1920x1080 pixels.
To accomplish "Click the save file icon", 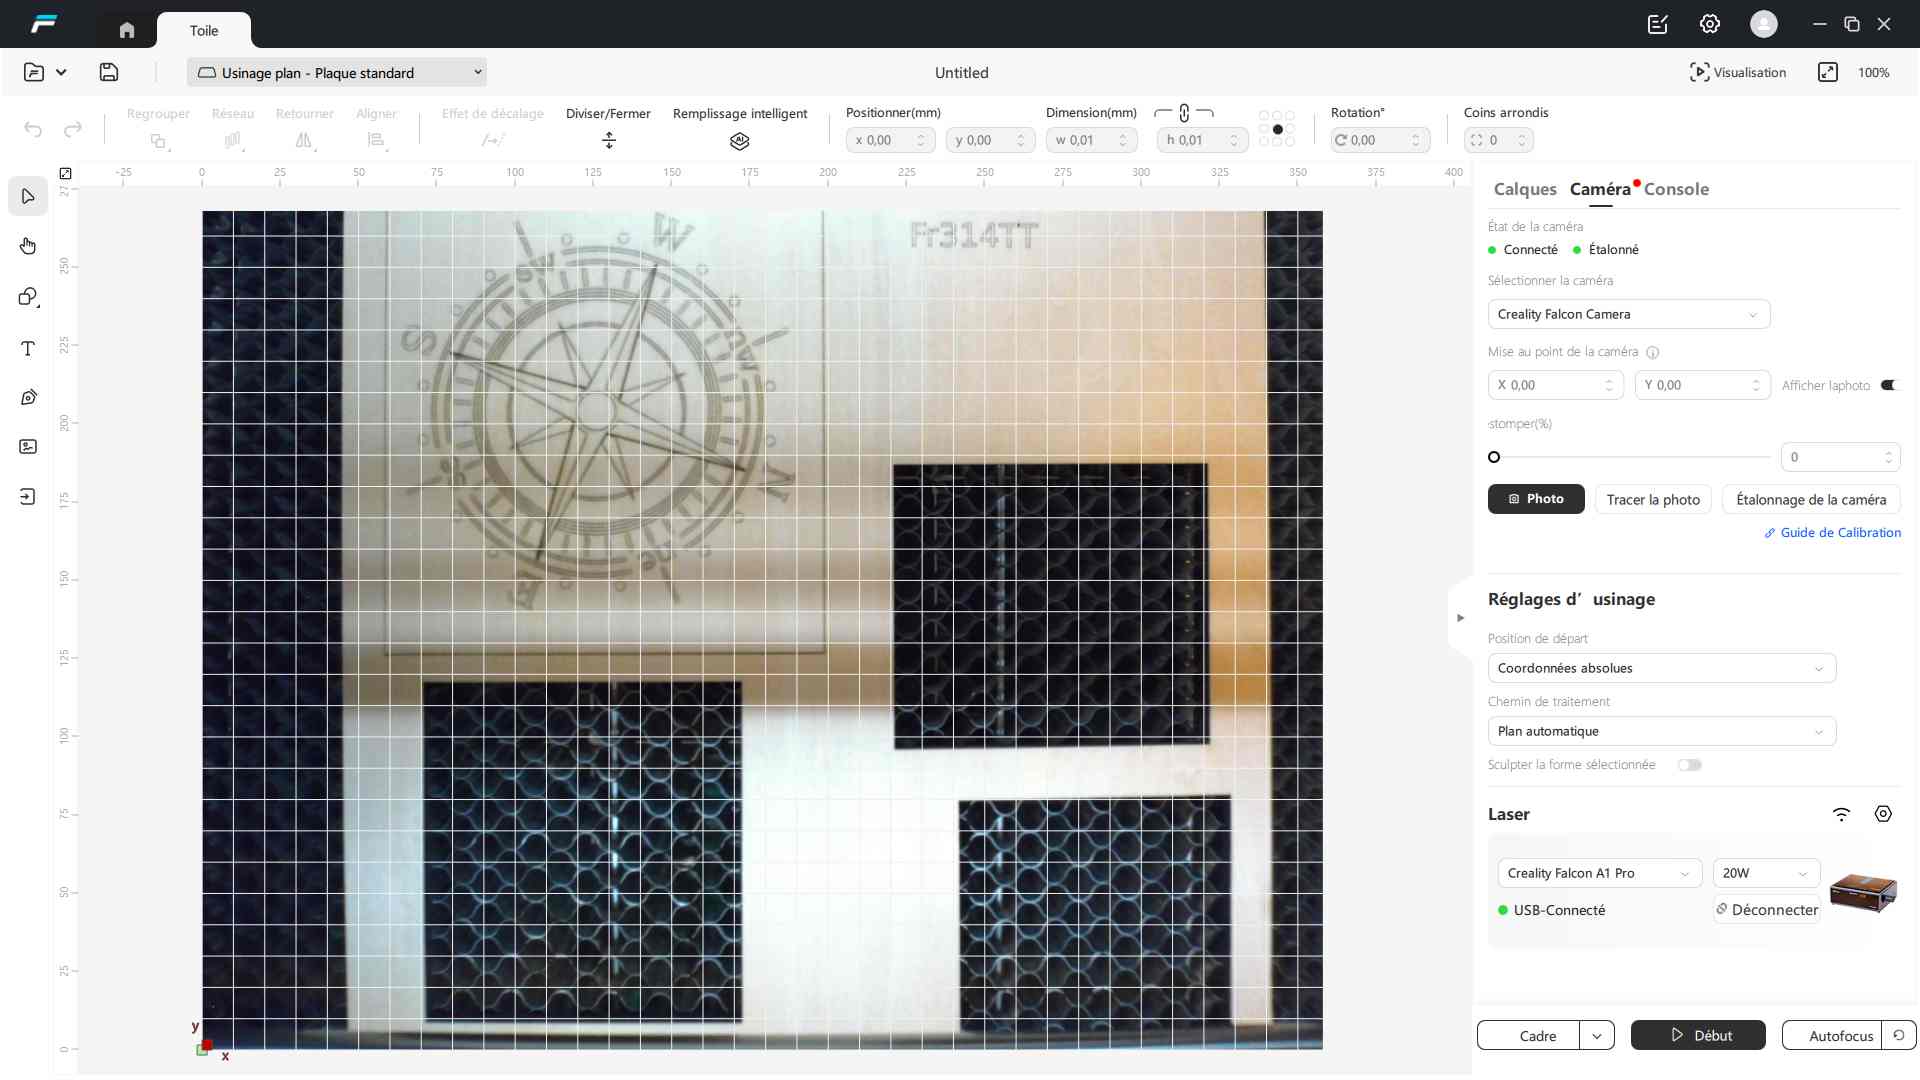I will (x=109, y=72).
